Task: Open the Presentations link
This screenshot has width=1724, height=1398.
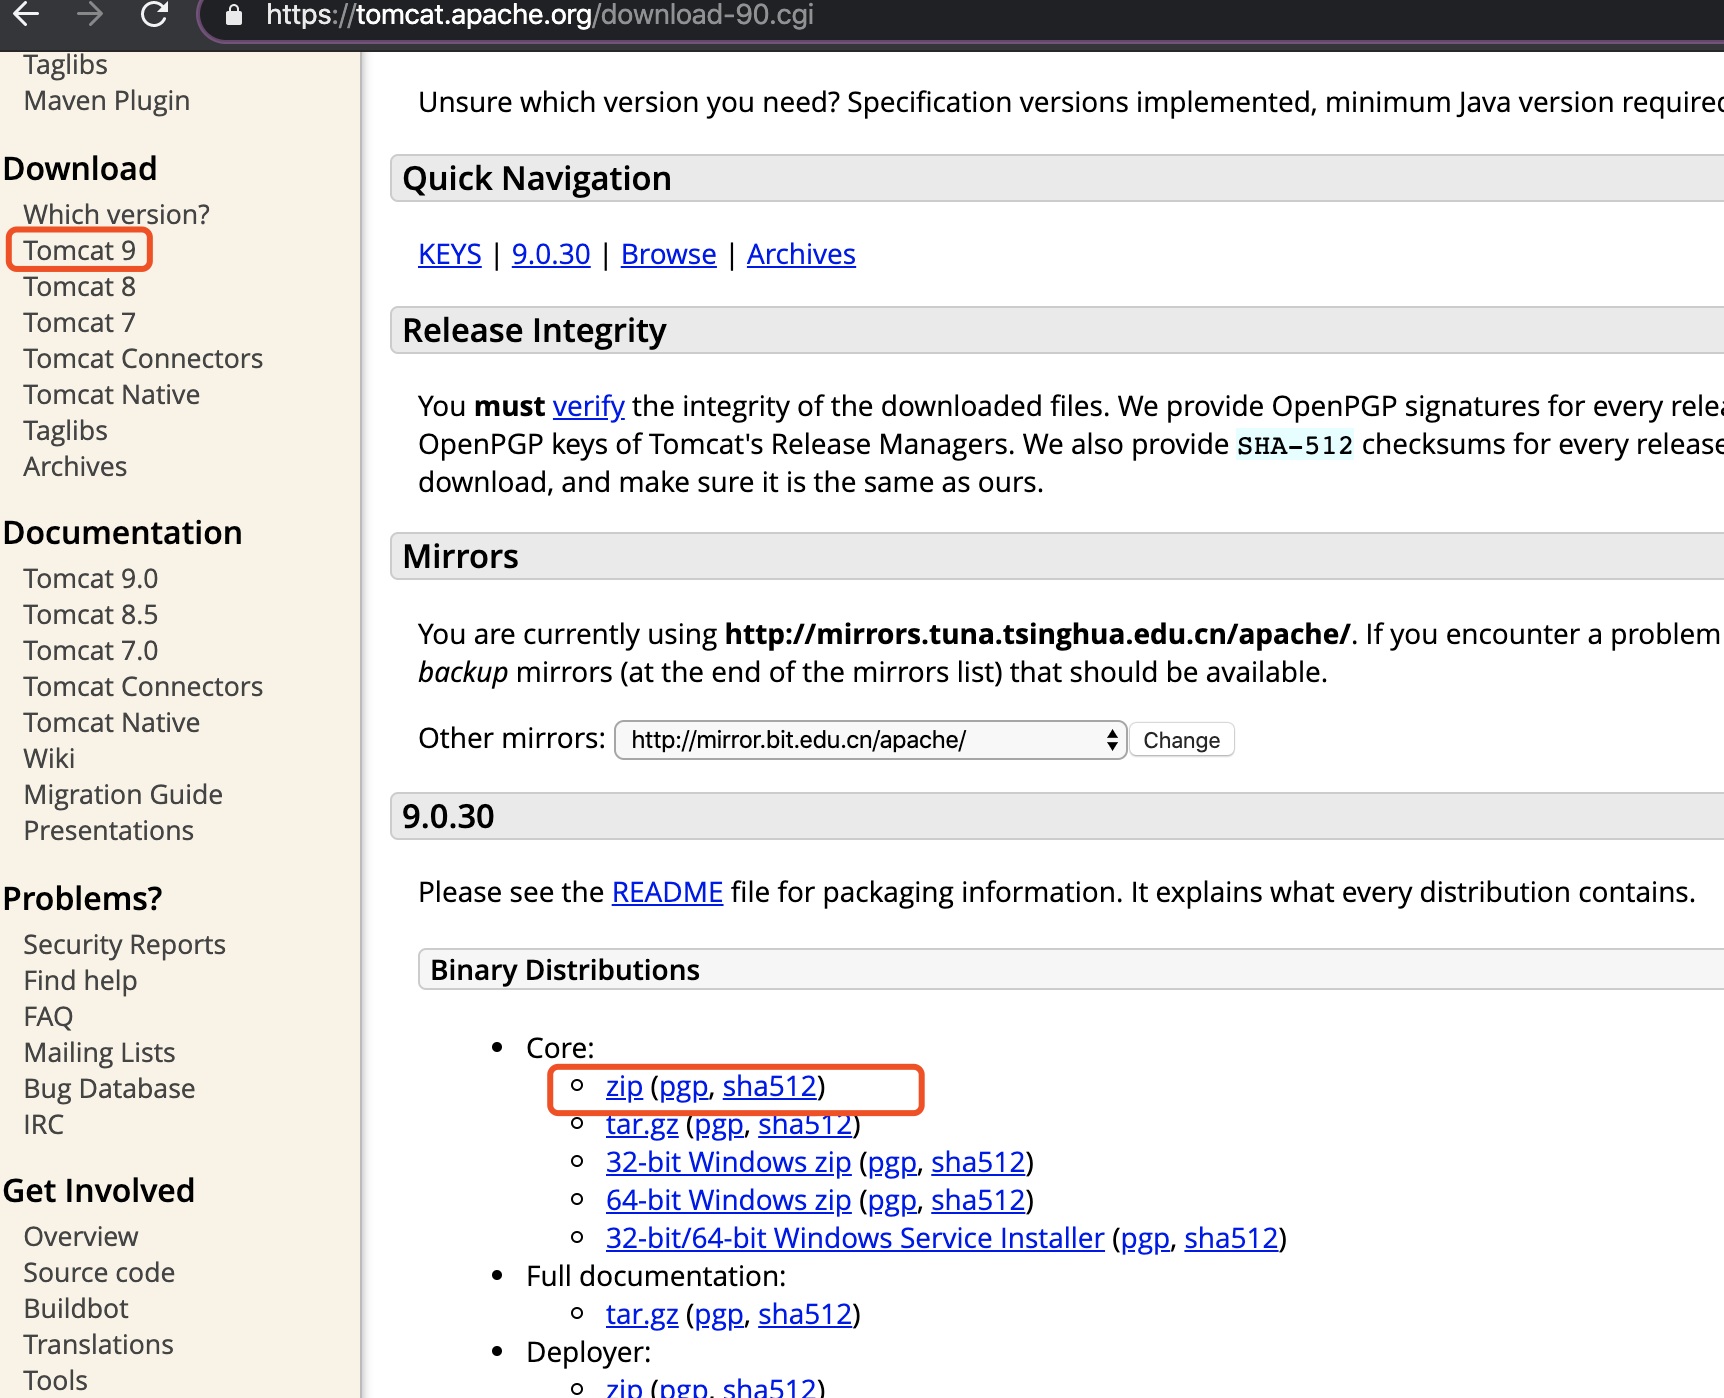Action: pos(108,830)
